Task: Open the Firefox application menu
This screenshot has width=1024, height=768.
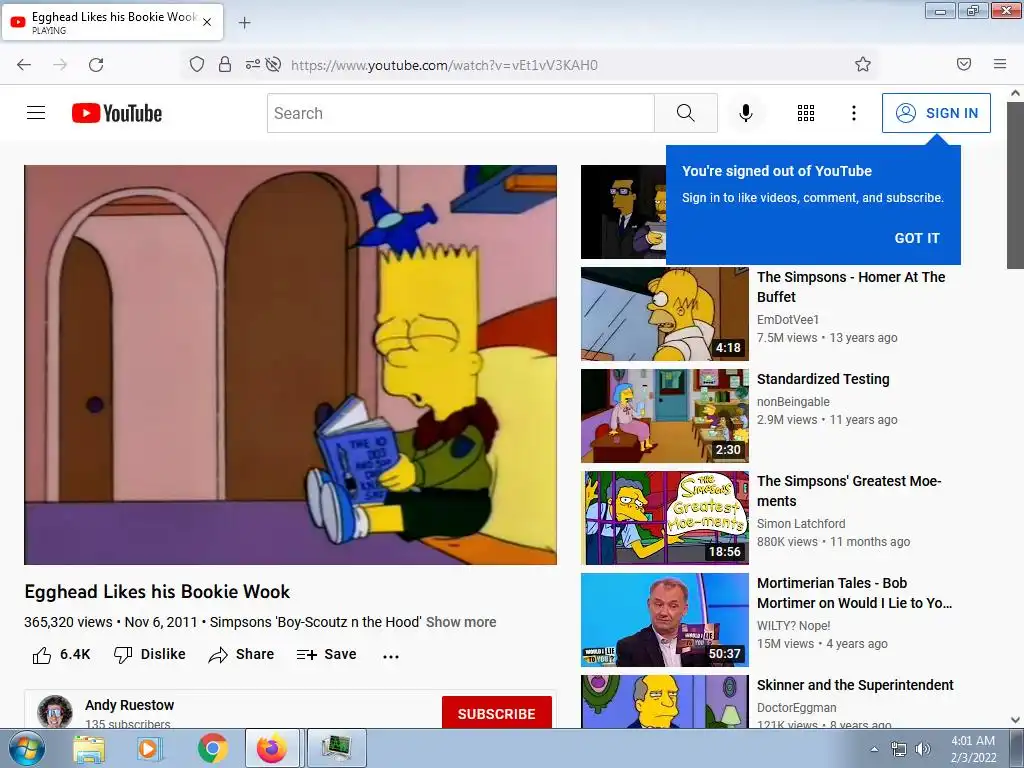Action: click(x=1000, y=64)
